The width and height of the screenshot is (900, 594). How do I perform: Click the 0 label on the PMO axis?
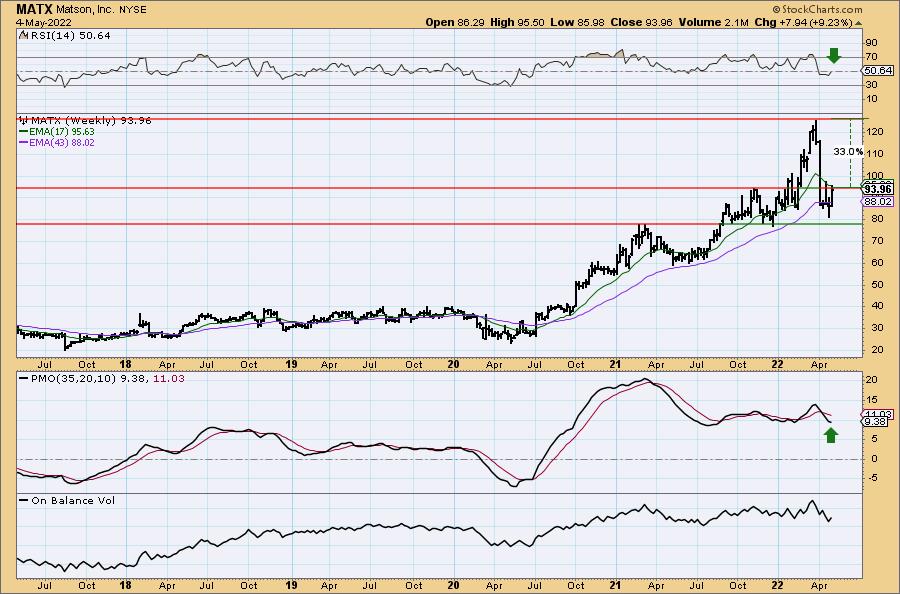click(874, 459)
